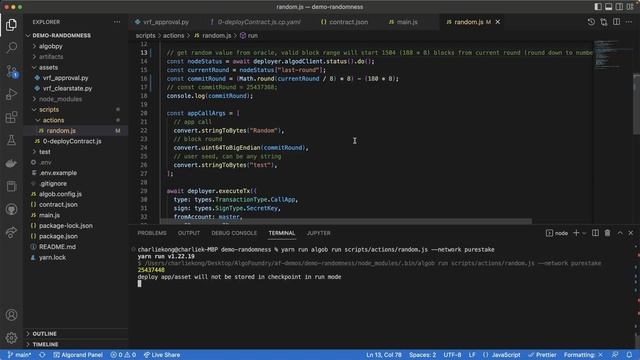Open vrf_clearstate.py in the explorer
Viewport: 640px width, 360px height.
click(67, 88)
